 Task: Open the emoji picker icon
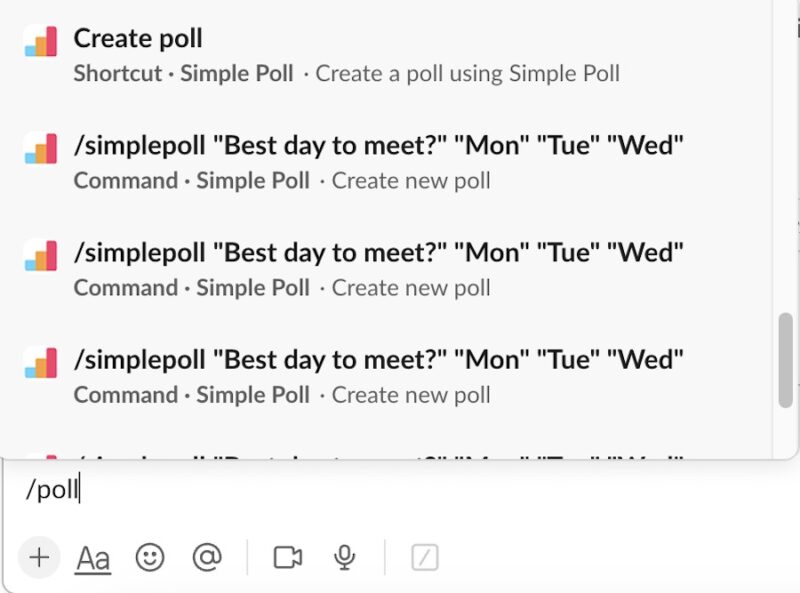pos(148,558)
